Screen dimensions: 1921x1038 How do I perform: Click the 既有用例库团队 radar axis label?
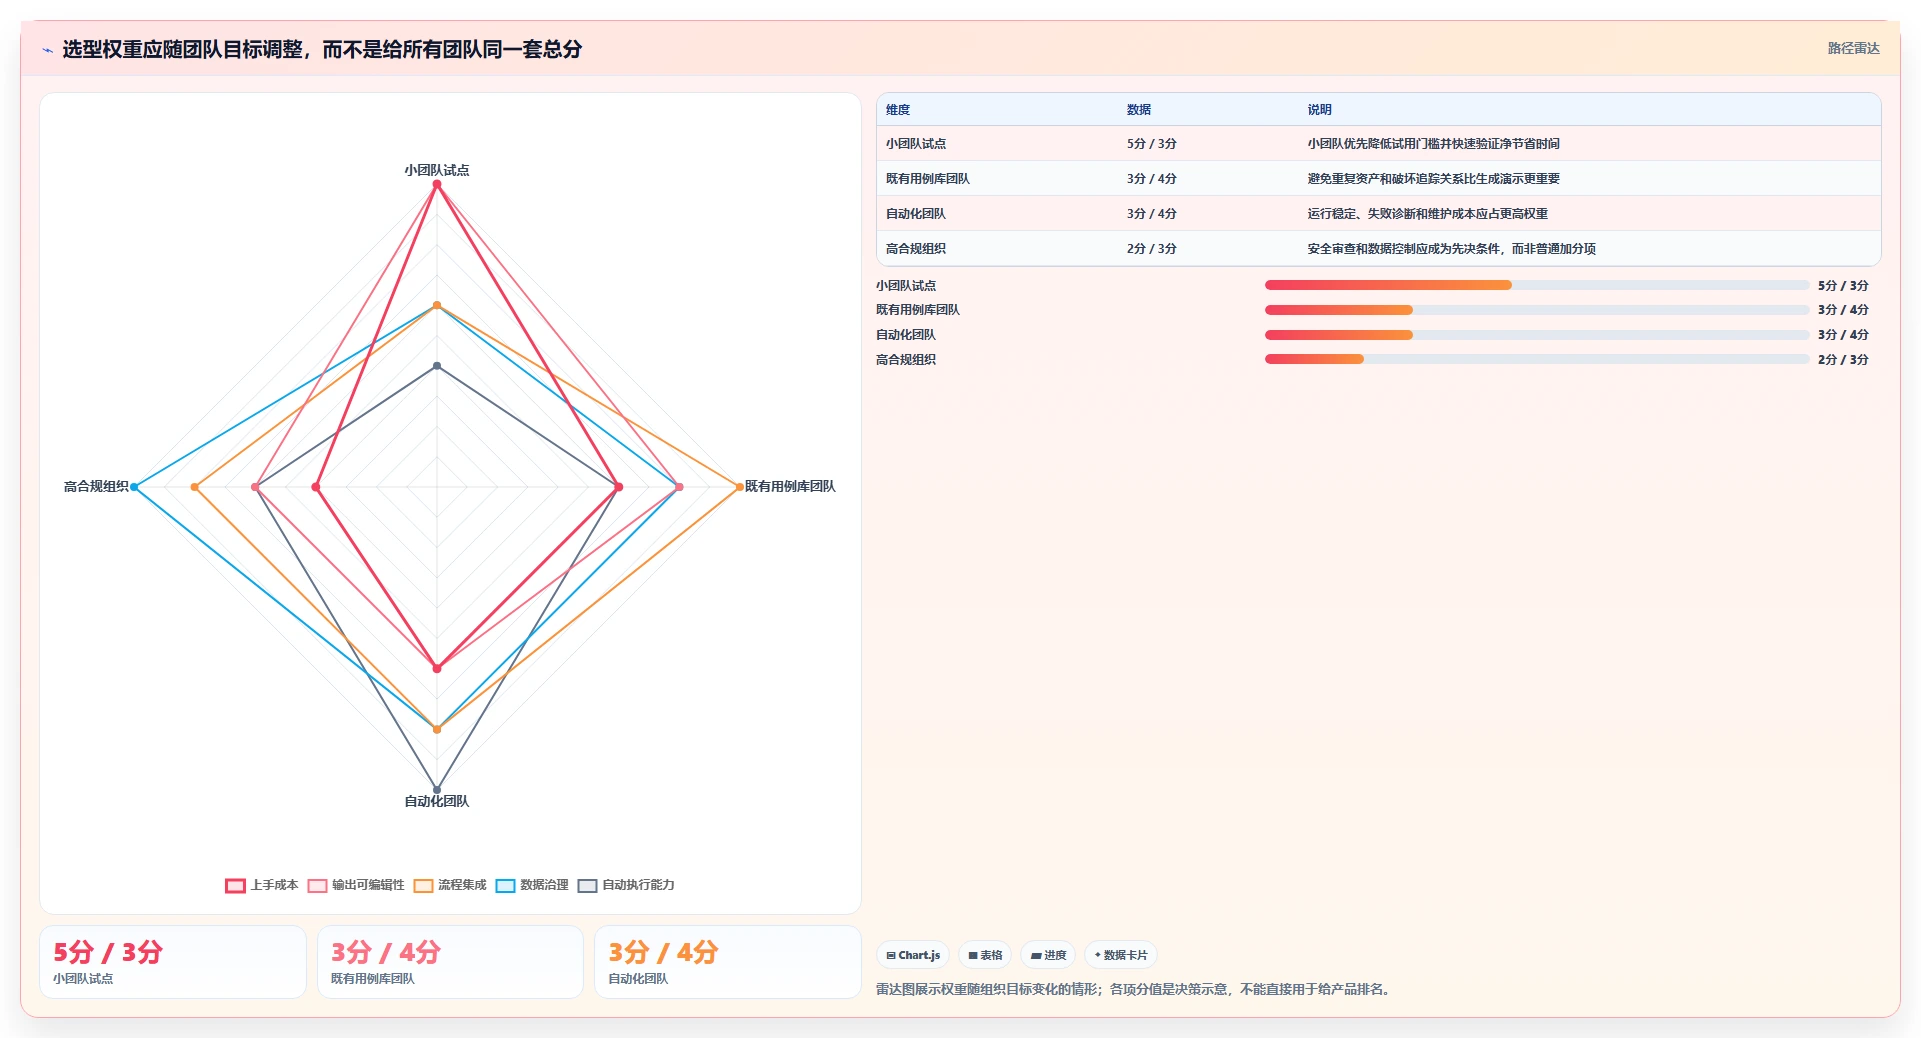click(x=790, y=486)
